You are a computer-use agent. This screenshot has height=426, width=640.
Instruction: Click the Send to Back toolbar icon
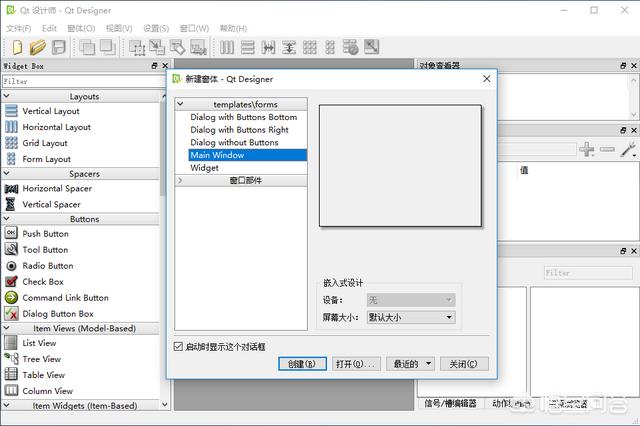(x=87, y=47)
